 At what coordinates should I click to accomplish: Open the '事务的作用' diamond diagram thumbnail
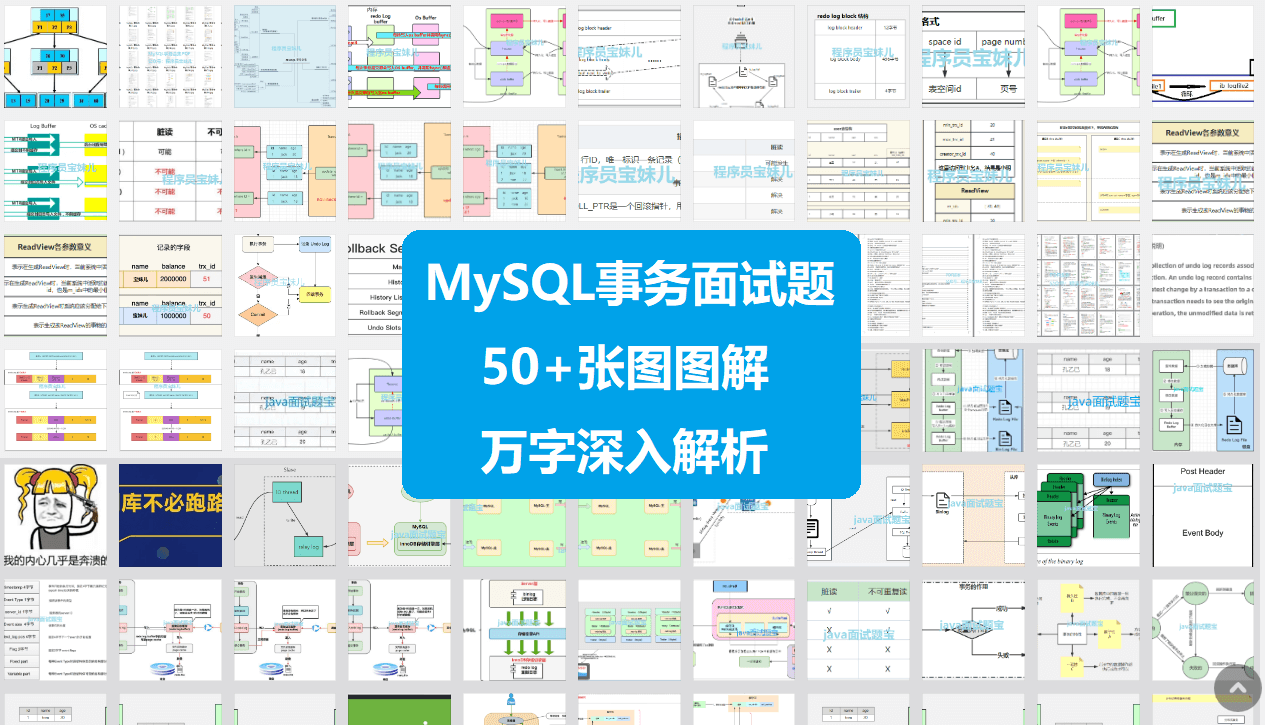(973, 630)
